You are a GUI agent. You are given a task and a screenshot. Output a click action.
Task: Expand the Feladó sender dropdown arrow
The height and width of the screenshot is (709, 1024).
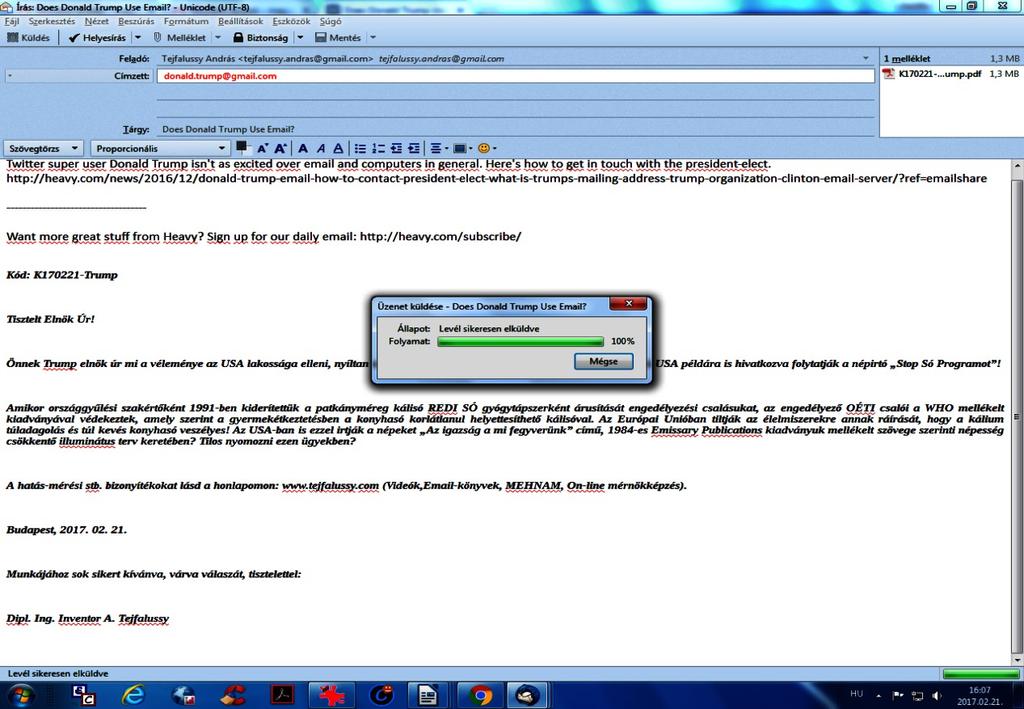pyautogui.click(x=866, y=58)
